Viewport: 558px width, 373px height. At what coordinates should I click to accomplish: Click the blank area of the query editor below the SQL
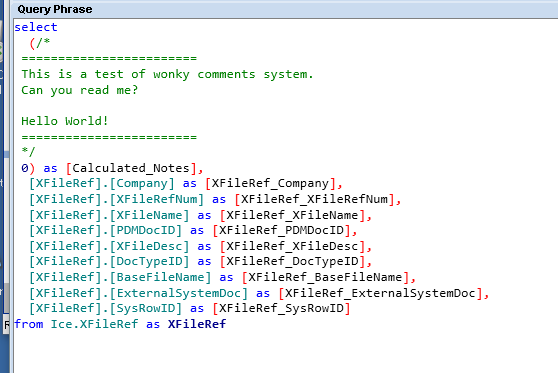[x=285, y=351]
